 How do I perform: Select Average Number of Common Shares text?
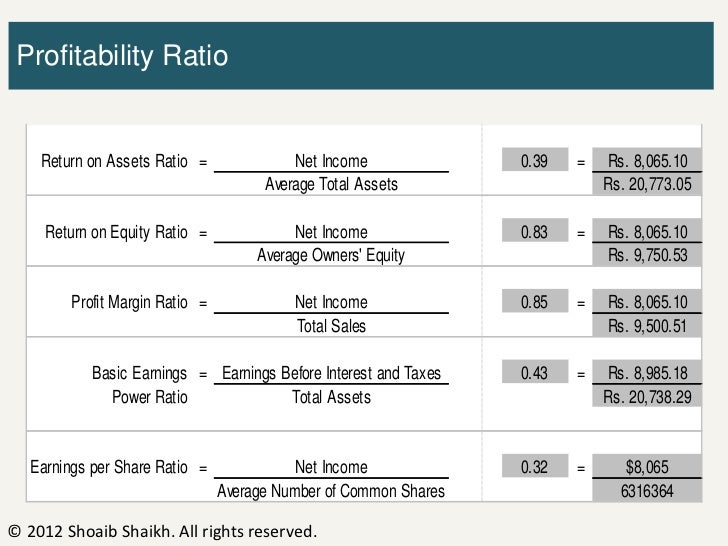click(x=331, y=491)
